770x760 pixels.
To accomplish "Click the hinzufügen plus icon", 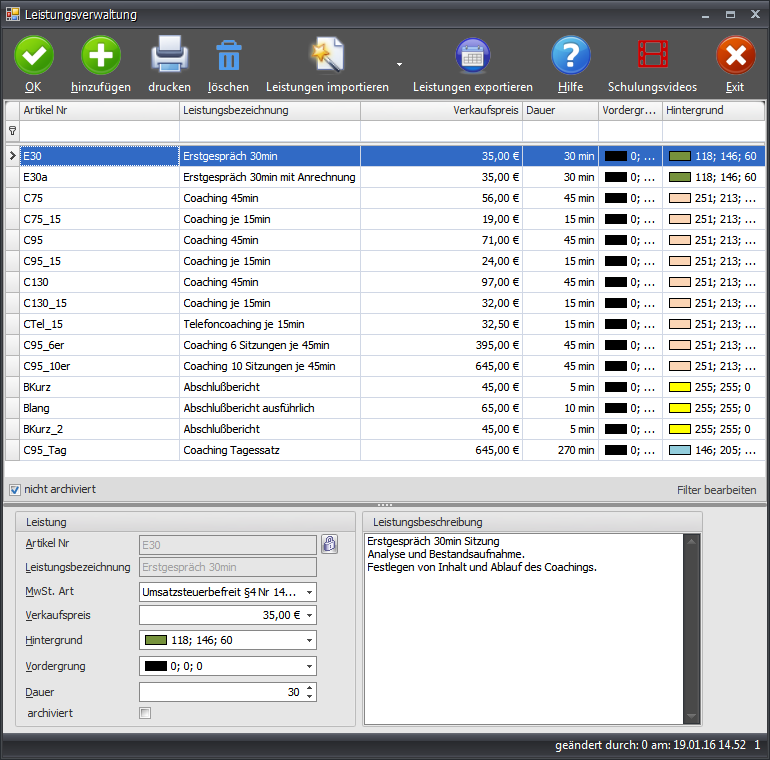I will (100, 55).
